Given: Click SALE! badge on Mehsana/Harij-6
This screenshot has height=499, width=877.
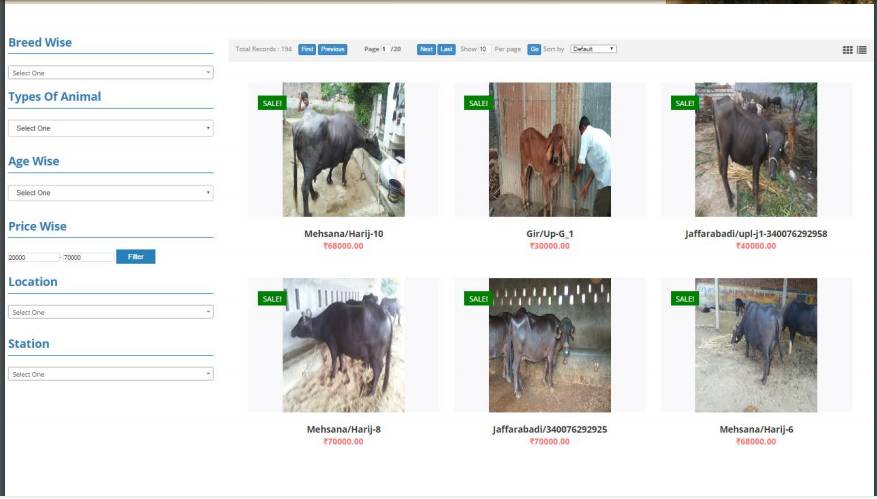Looking at the screenshot, I should click(x=685, y=299).
